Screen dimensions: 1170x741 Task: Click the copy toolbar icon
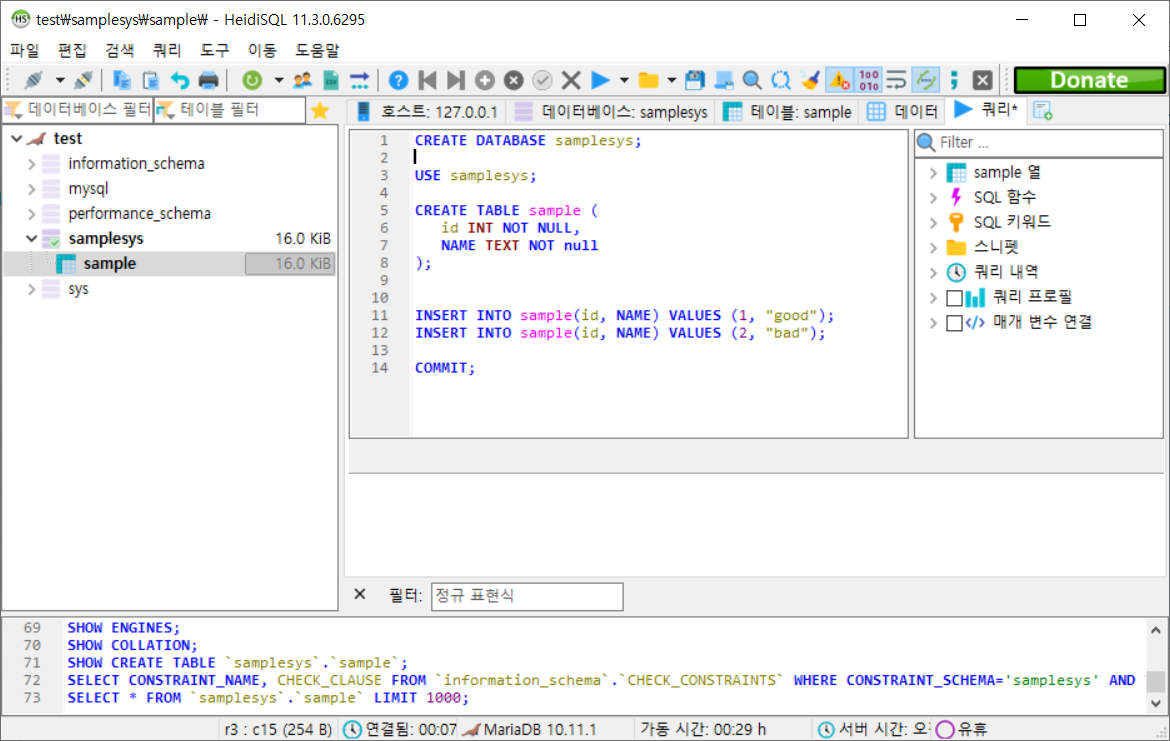[122, 80]
